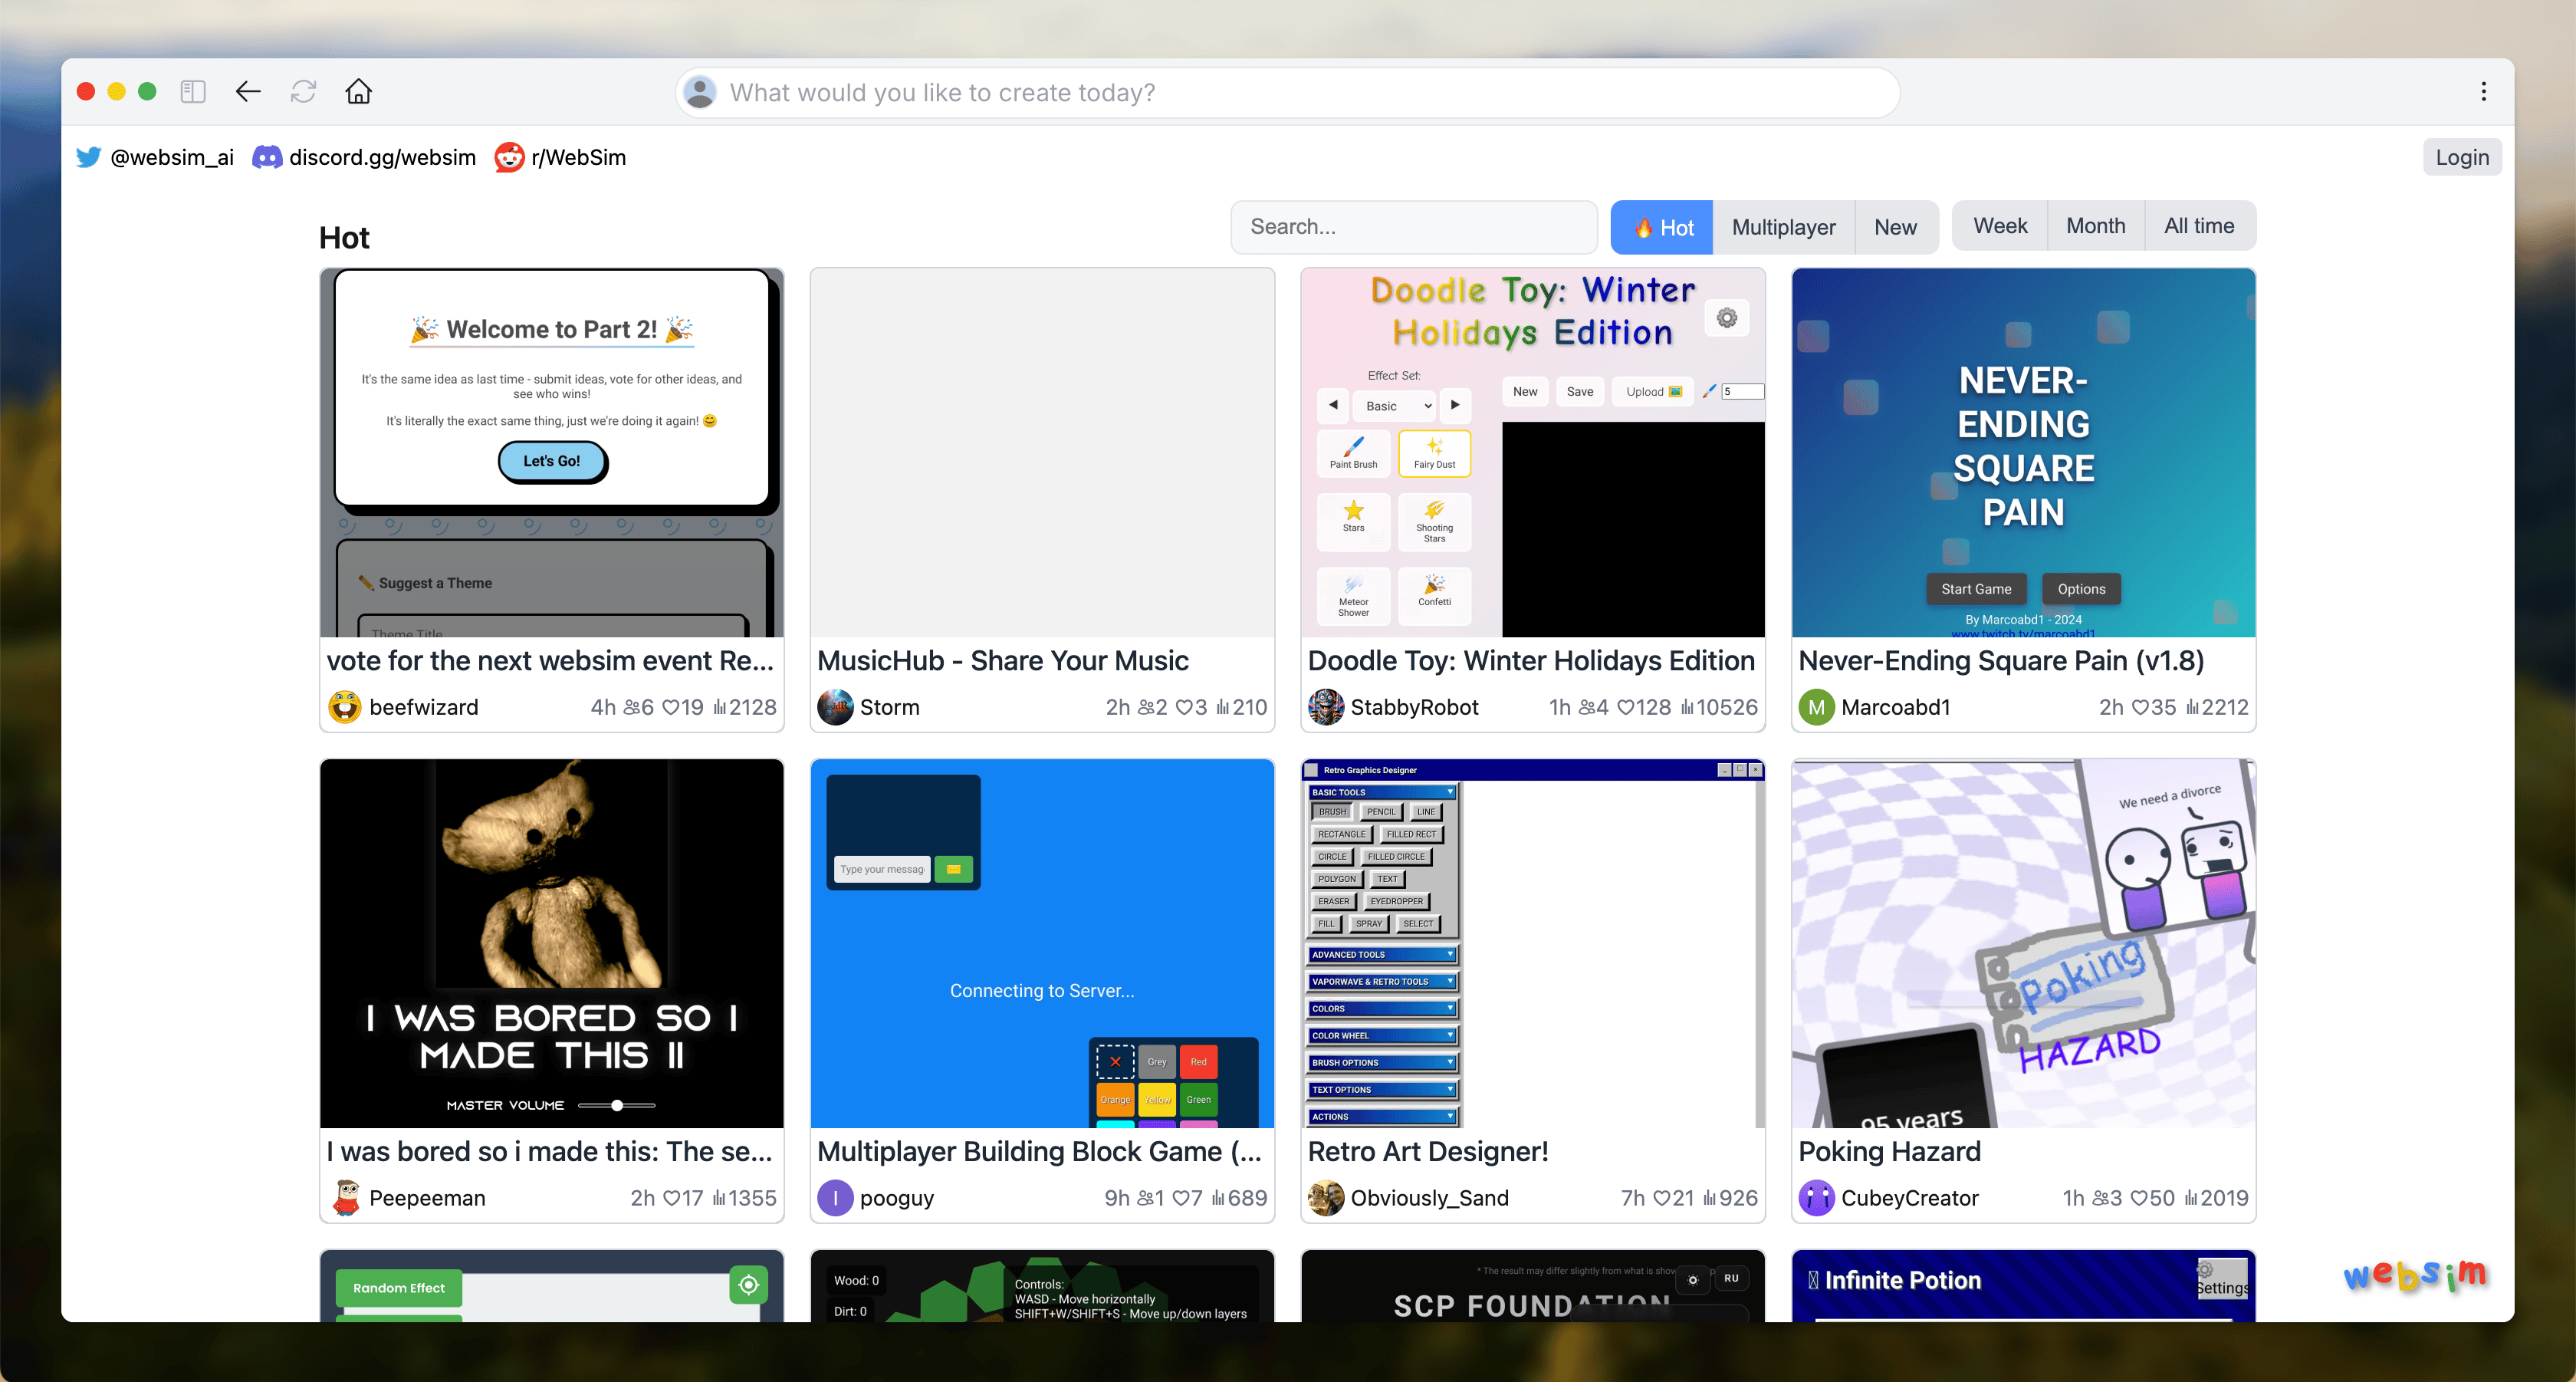Select the EYEDROPPER tool in Retro Designer
This screenshot has width=2576, height=1382.
pos(1396,901)
